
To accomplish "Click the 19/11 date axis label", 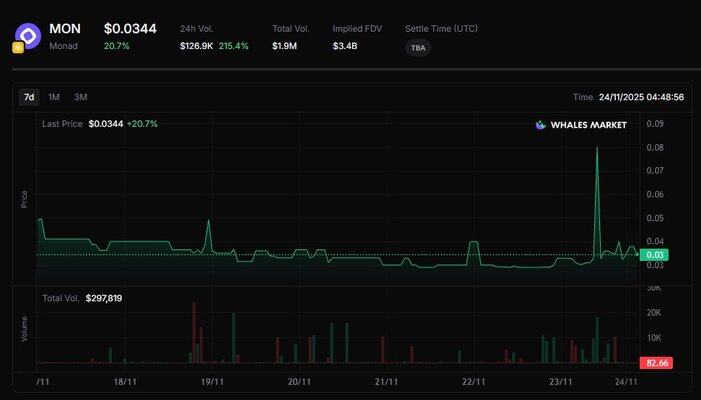I will coord(212,382).
